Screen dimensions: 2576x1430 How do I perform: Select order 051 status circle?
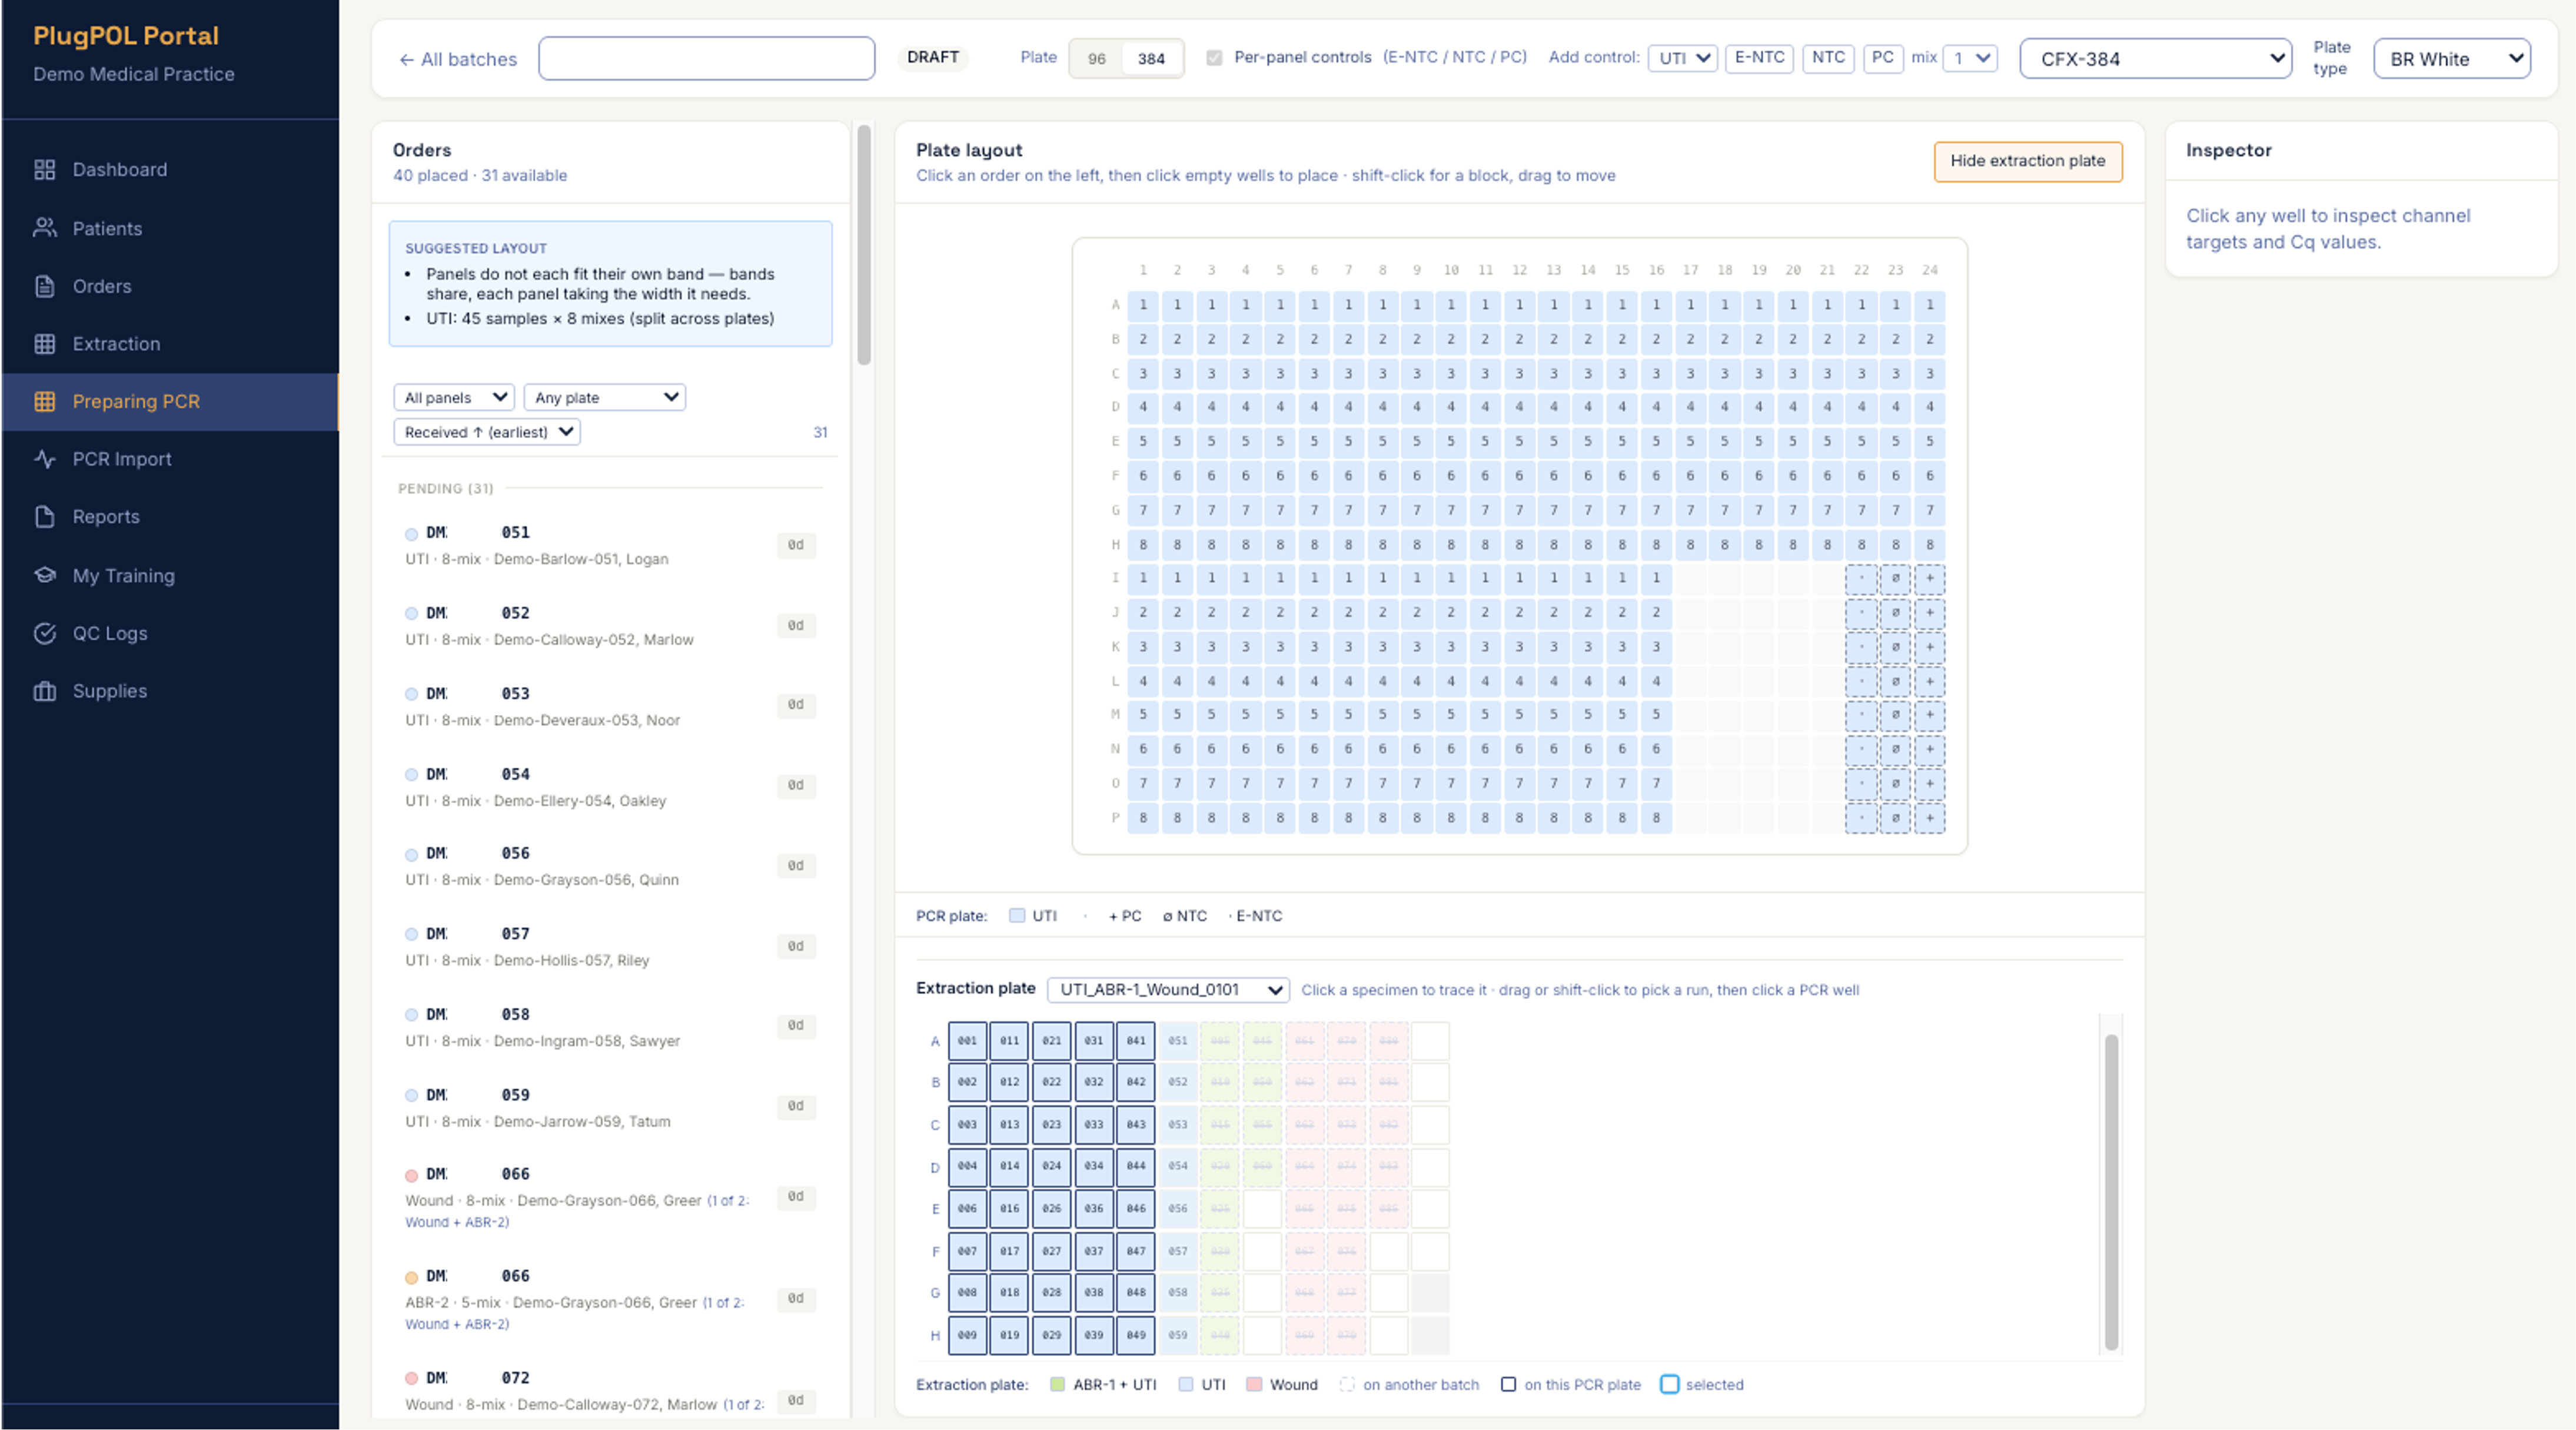[411, 534]
